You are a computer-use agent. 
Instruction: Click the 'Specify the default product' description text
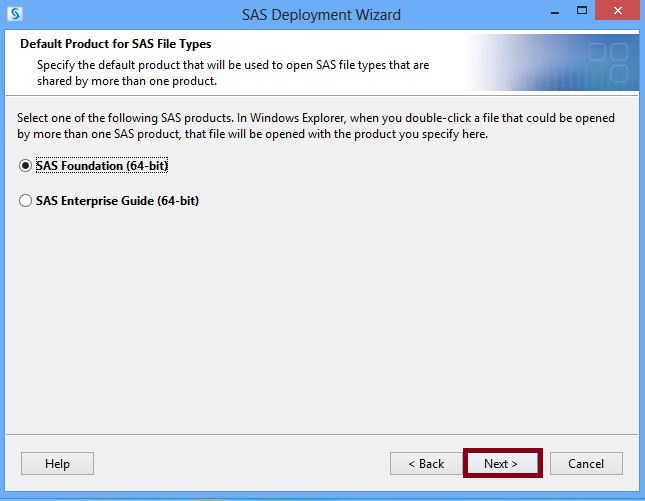click(x=233, y=73)
